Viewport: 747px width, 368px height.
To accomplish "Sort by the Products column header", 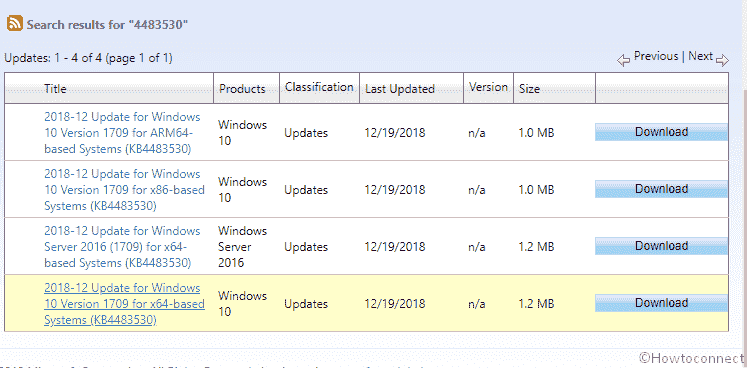I will point(242,89).
